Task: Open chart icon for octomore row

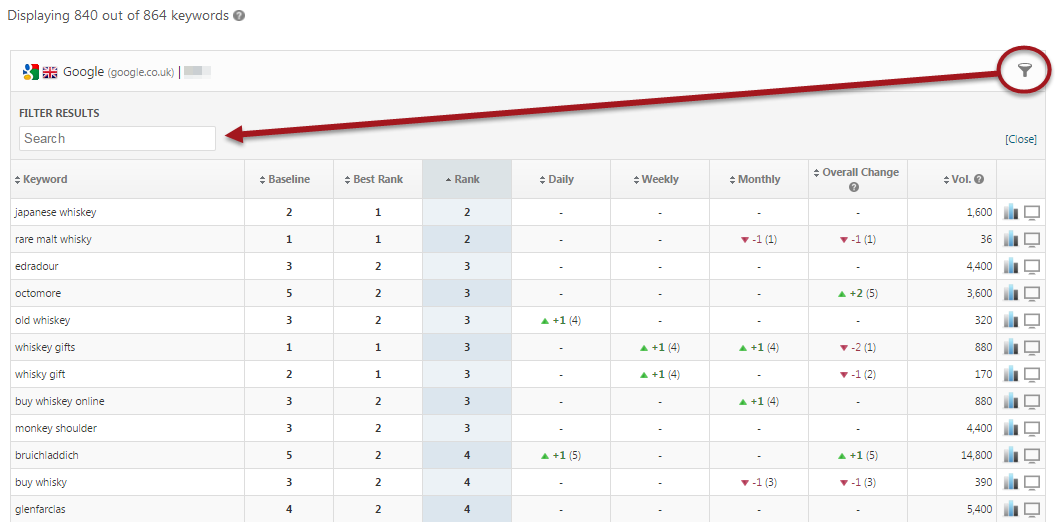Action: coord(1010,293)
